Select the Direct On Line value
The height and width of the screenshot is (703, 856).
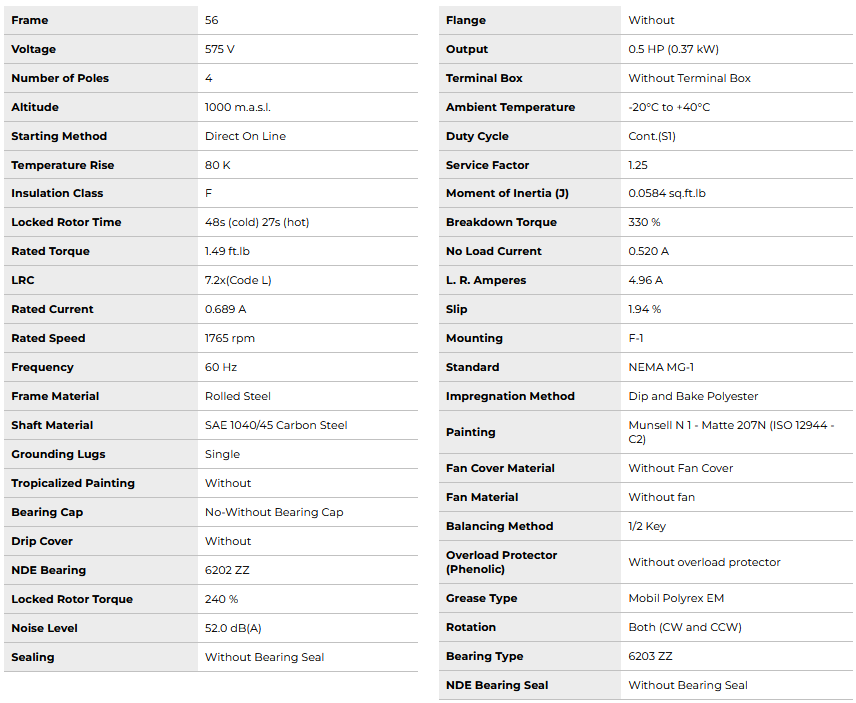[x=245, y=136]
